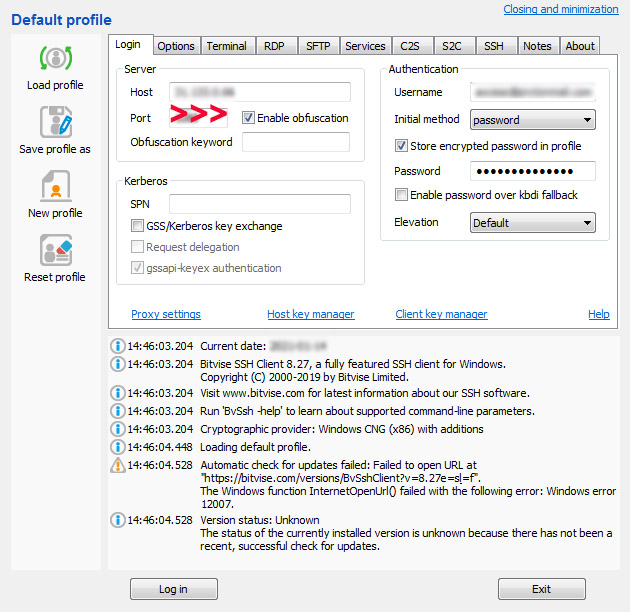
Task: Click the Request delegation checkbox
Action: [137, 247]
